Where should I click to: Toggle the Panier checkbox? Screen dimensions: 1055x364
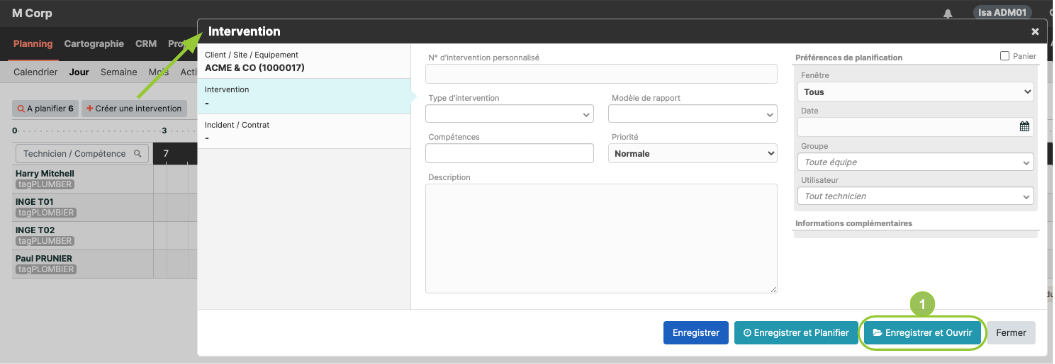coord(1005,57)
